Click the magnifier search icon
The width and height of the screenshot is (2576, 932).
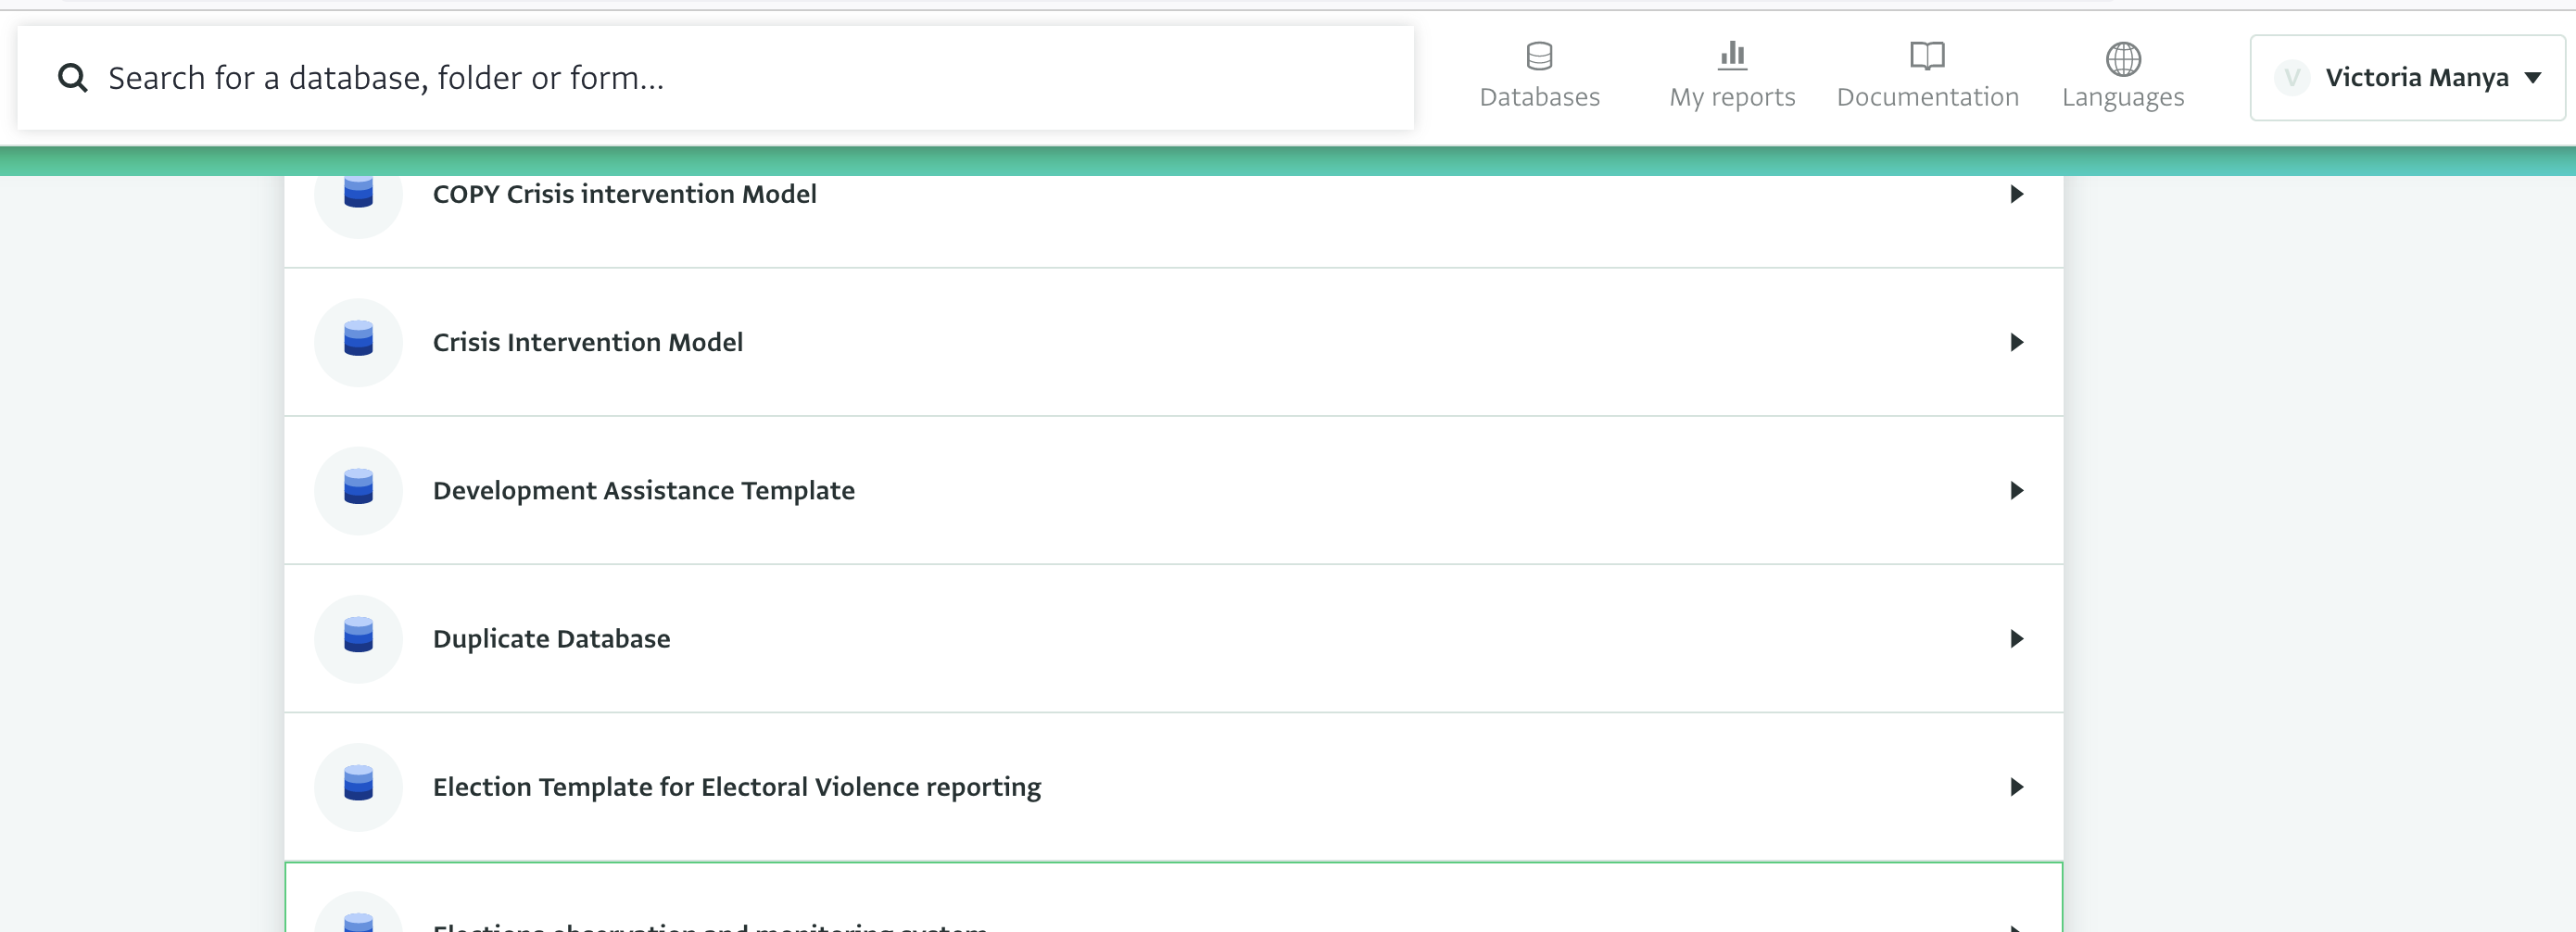point(72,77)
